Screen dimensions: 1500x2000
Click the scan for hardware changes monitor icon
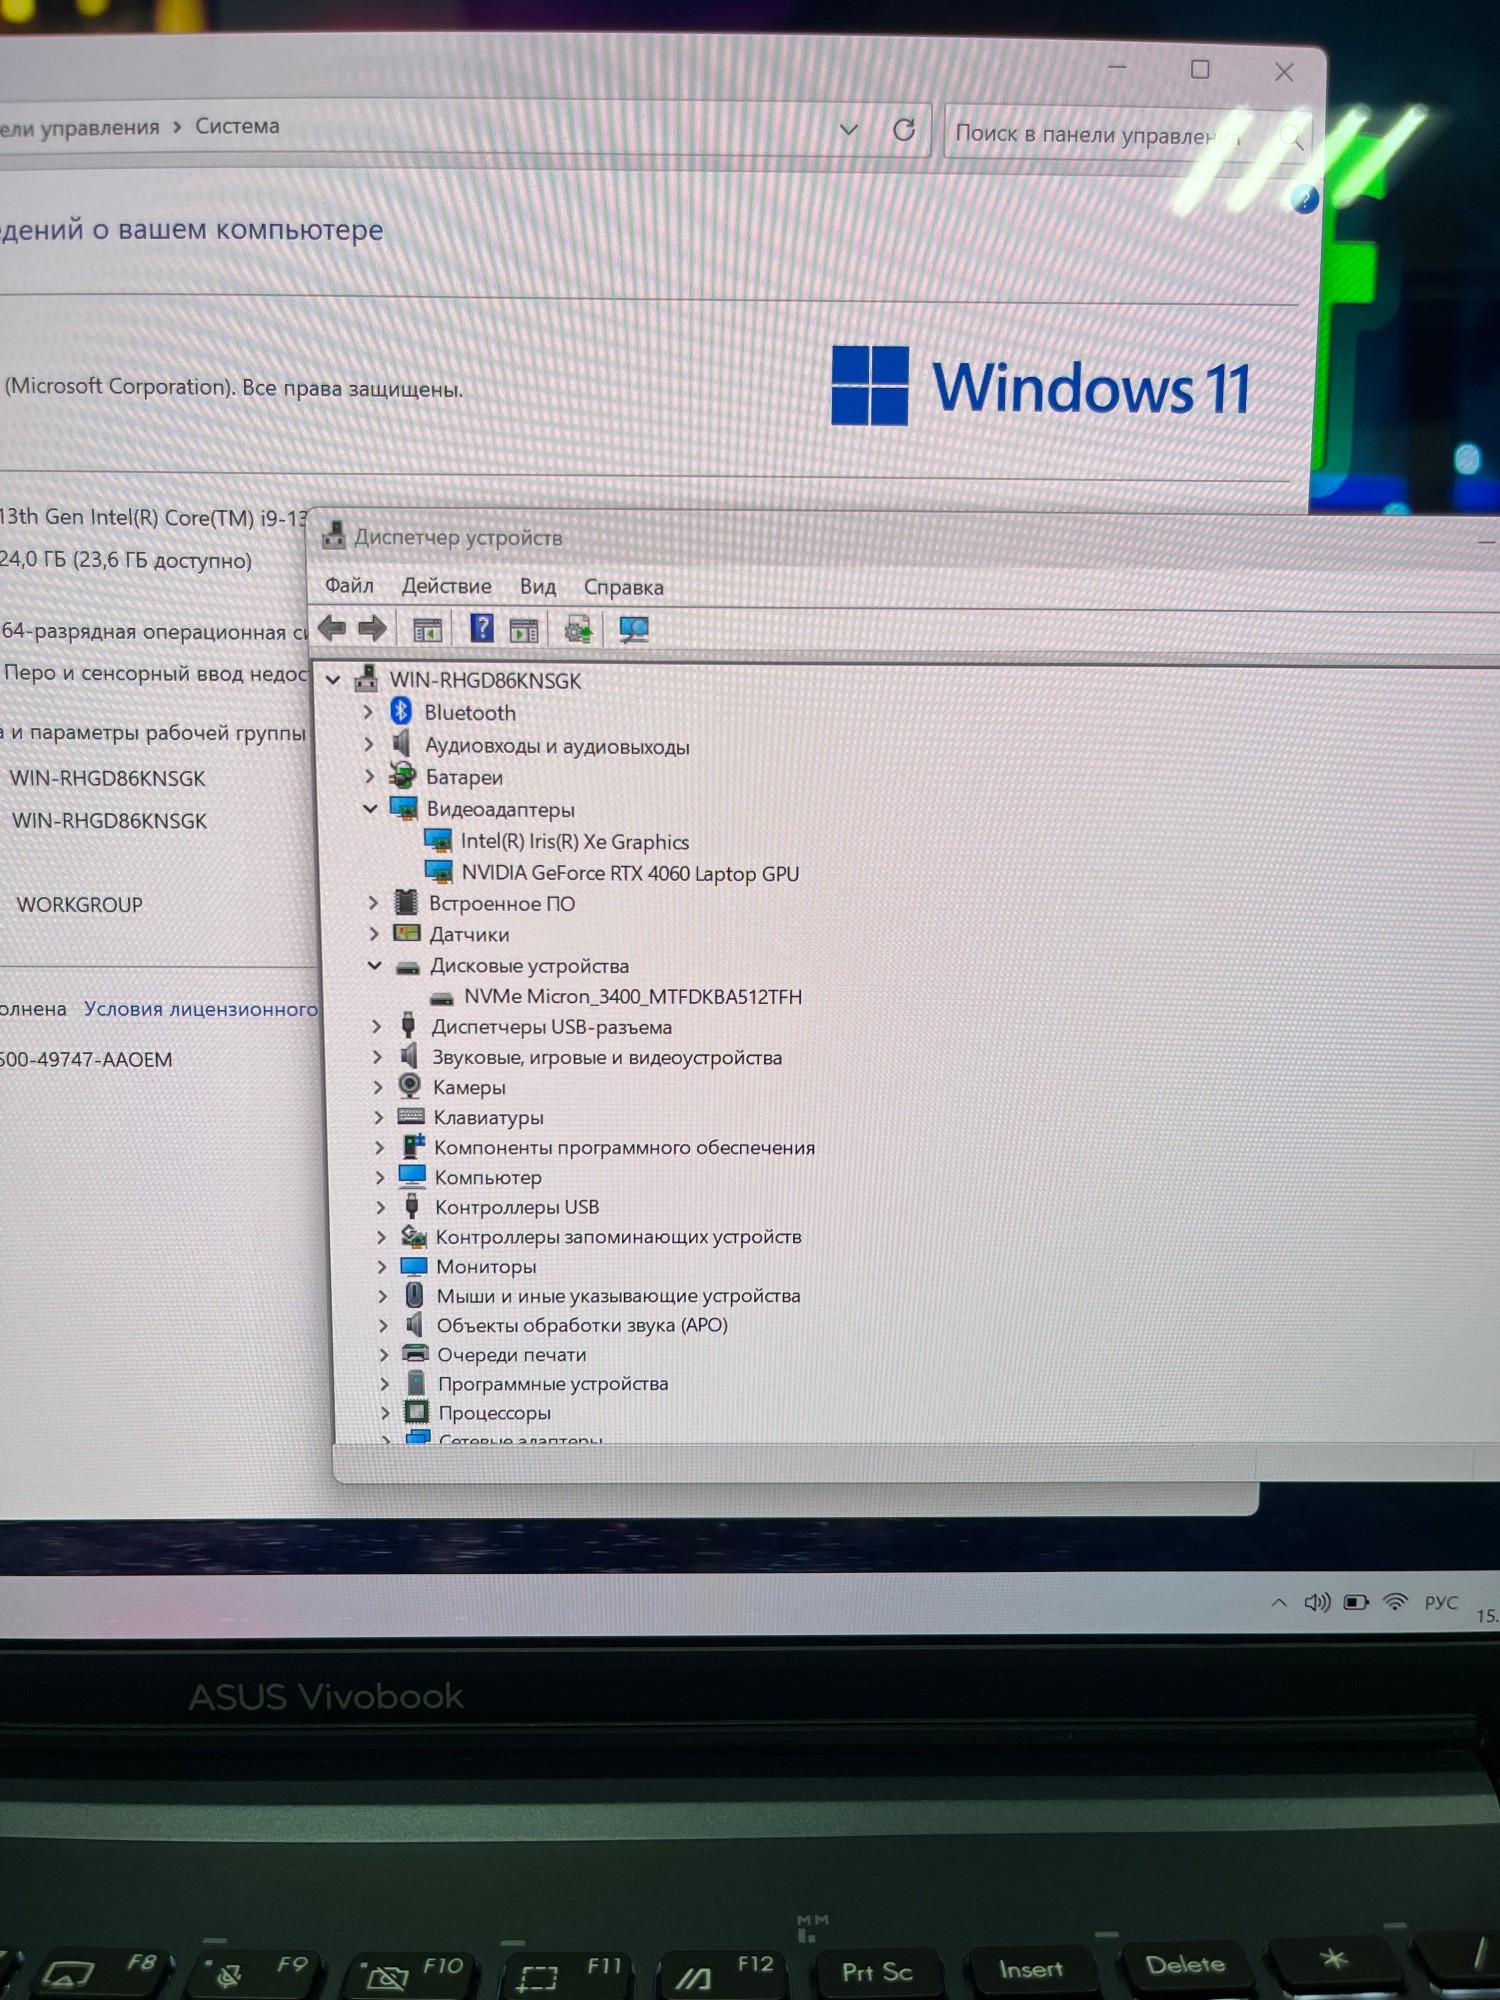(x=634, y=629)
